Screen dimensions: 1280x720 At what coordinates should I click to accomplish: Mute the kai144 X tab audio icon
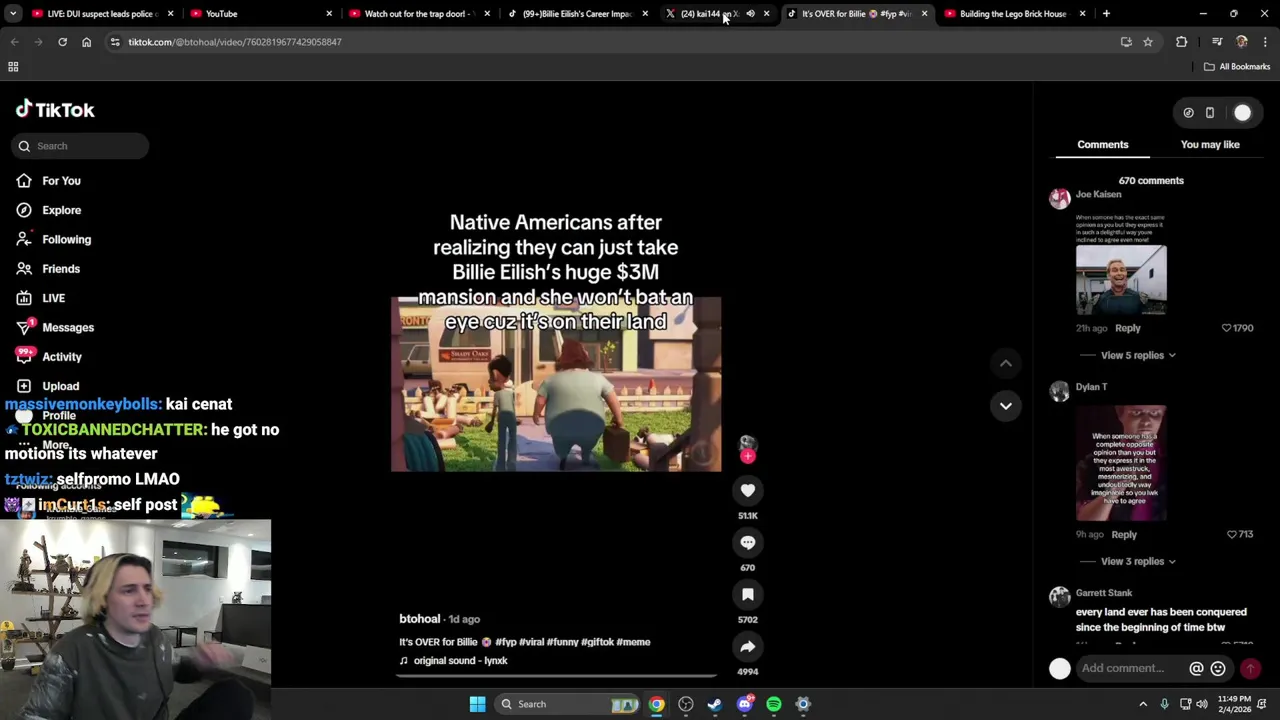point(750,14)
